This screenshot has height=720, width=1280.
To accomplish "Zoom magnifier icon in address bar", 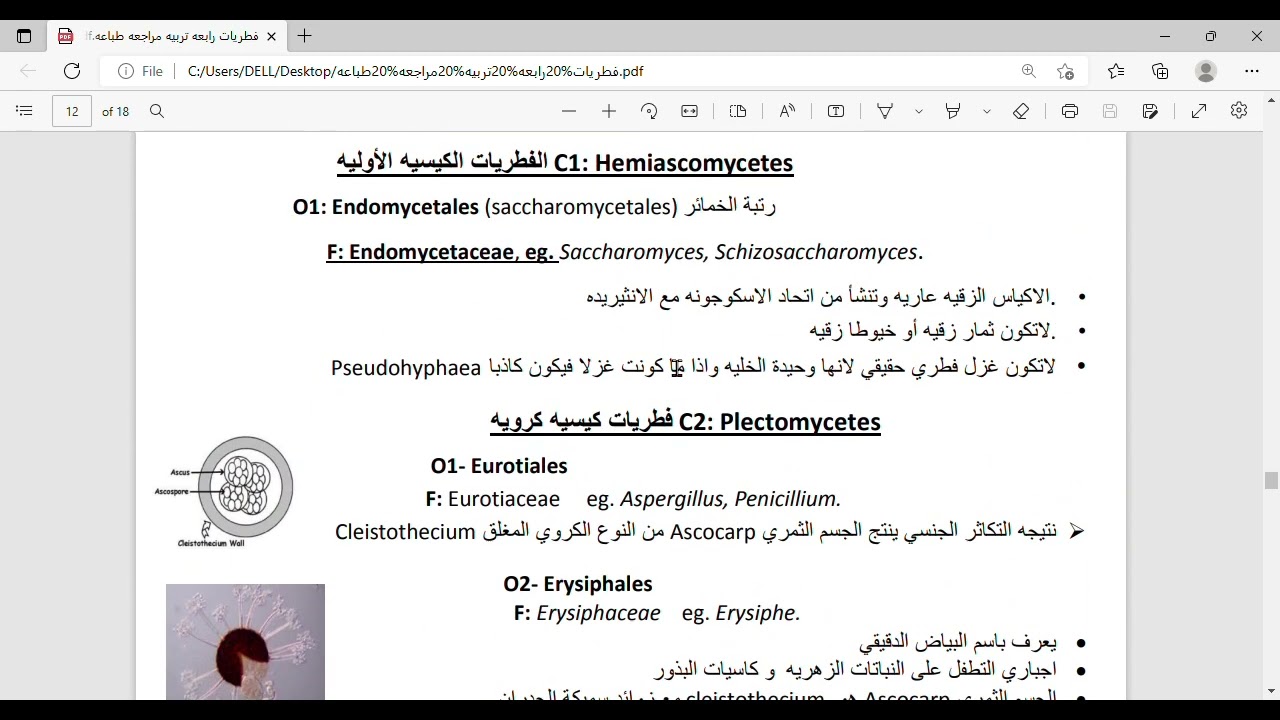I will [1029, 71].
